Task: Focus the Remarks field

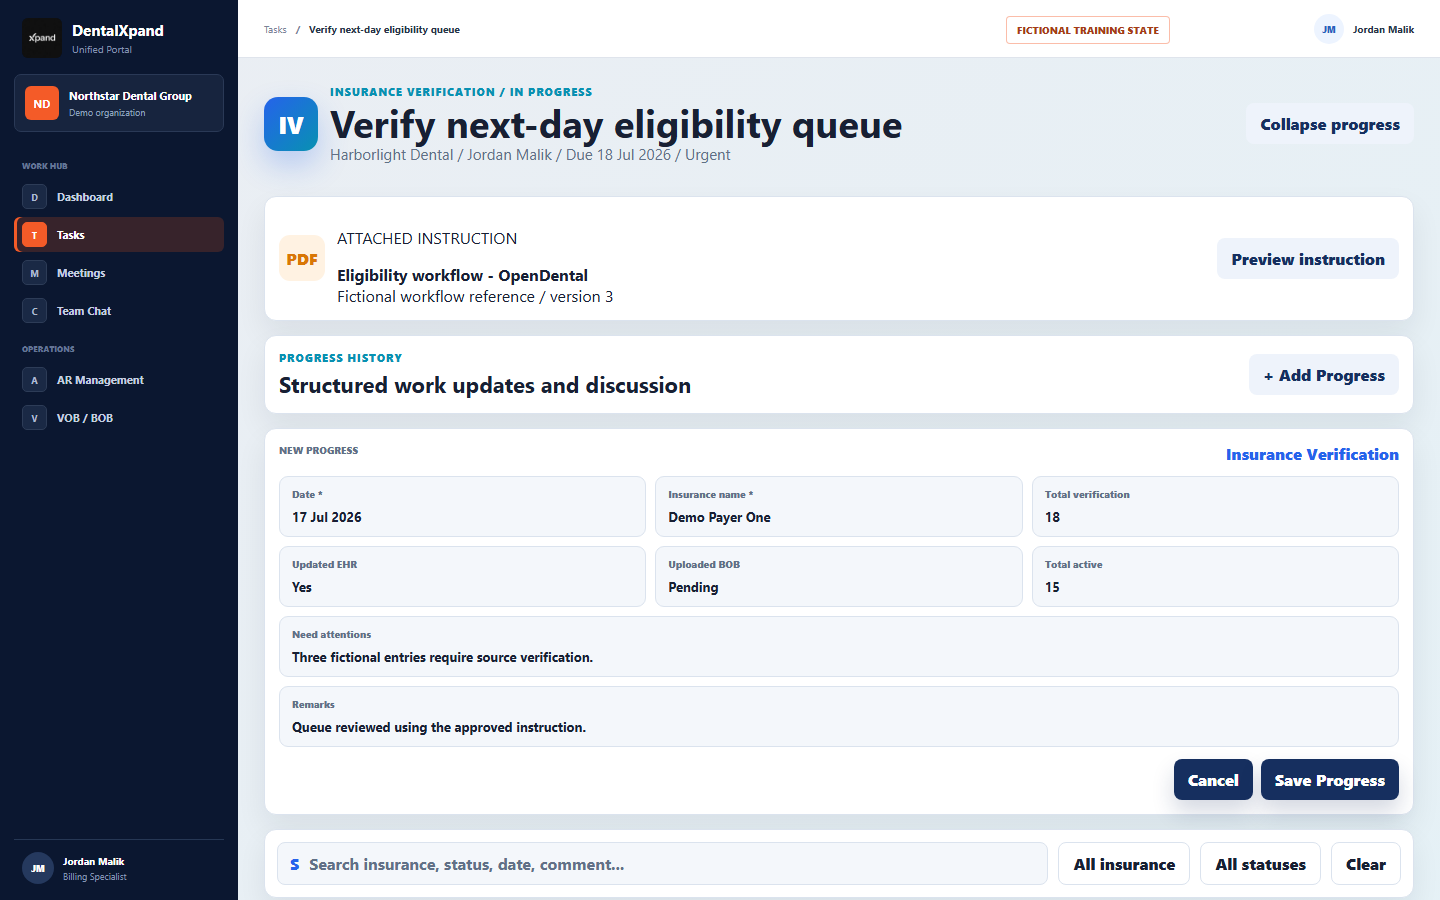Action: point(839,716)
